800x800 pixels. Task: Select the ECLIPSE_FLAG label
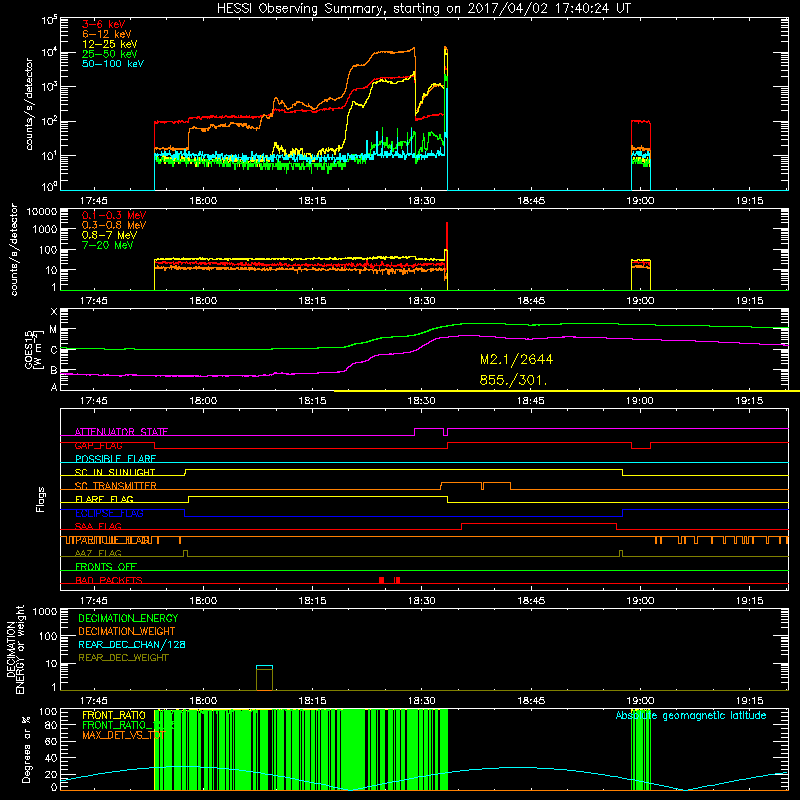[109, 513]
